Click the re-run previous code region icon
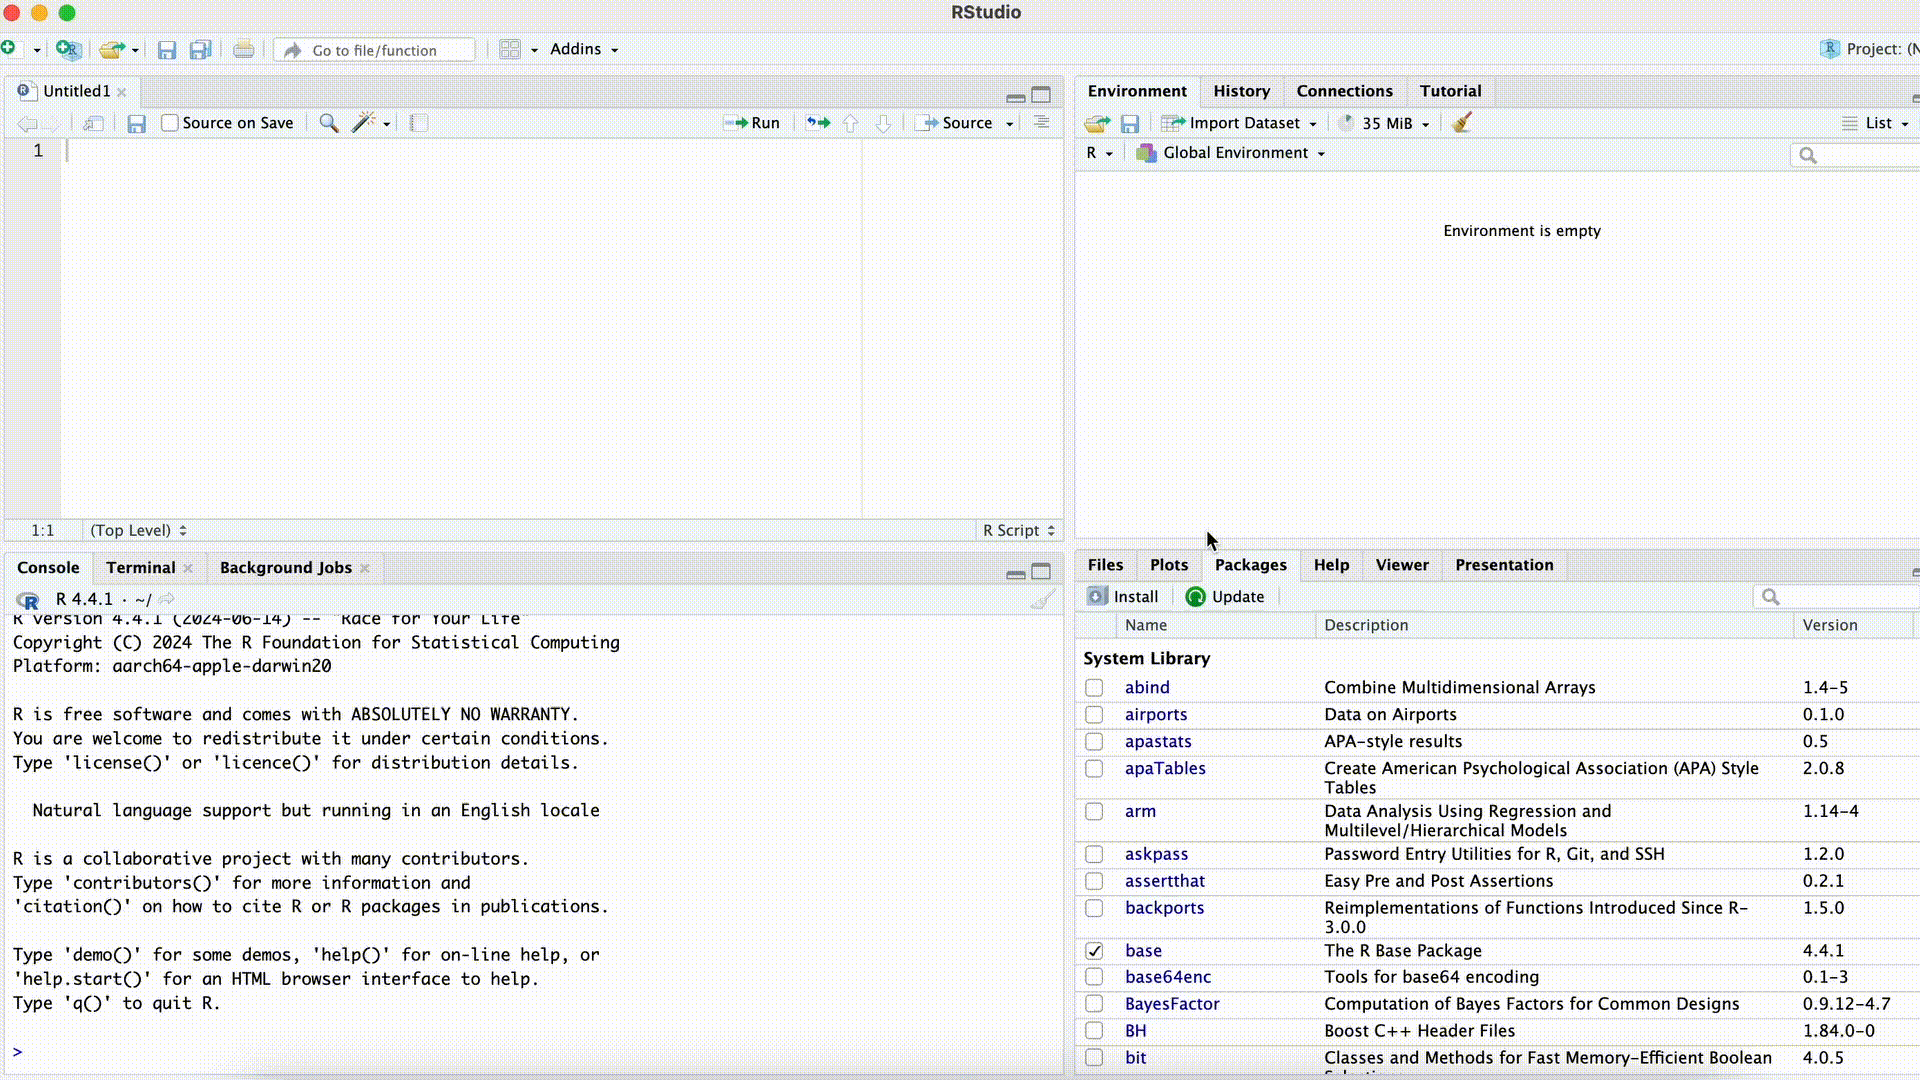1920x1080 pixels. pyautogui.click(x=818, y=123)
